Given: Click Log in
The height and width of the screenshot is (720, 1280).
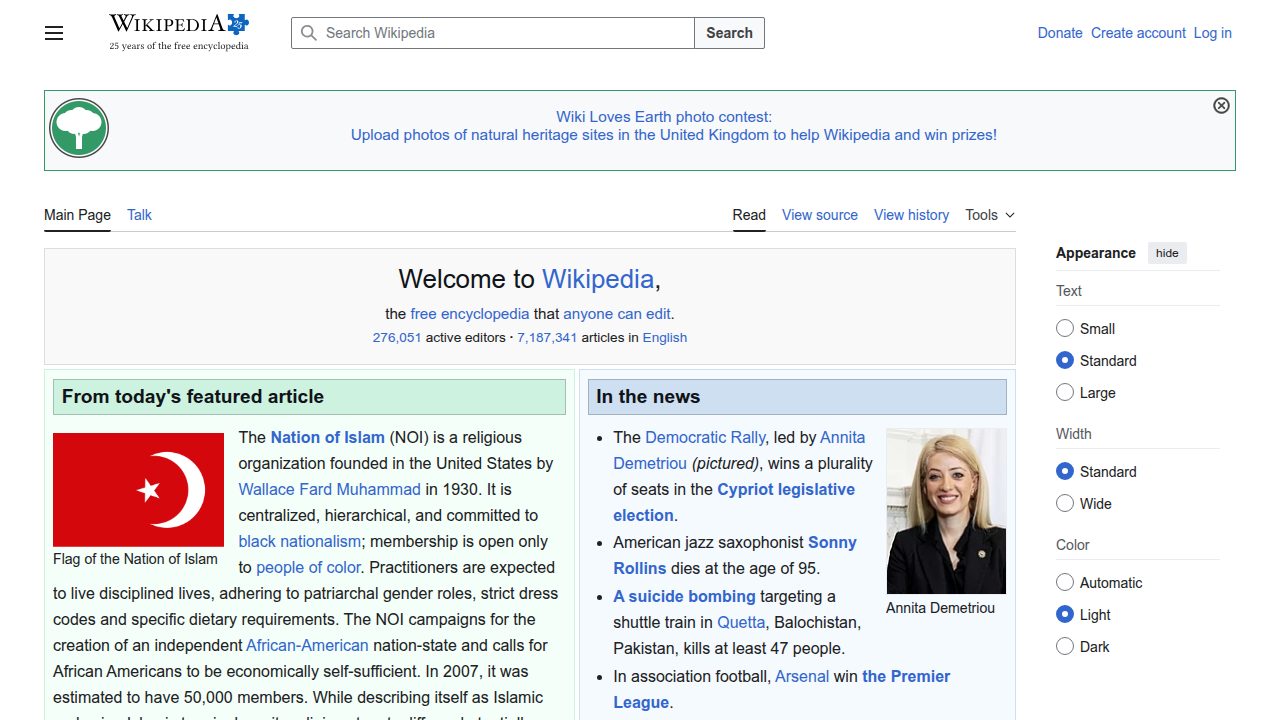Looking at the screenshot, I should pos(1213,33).
